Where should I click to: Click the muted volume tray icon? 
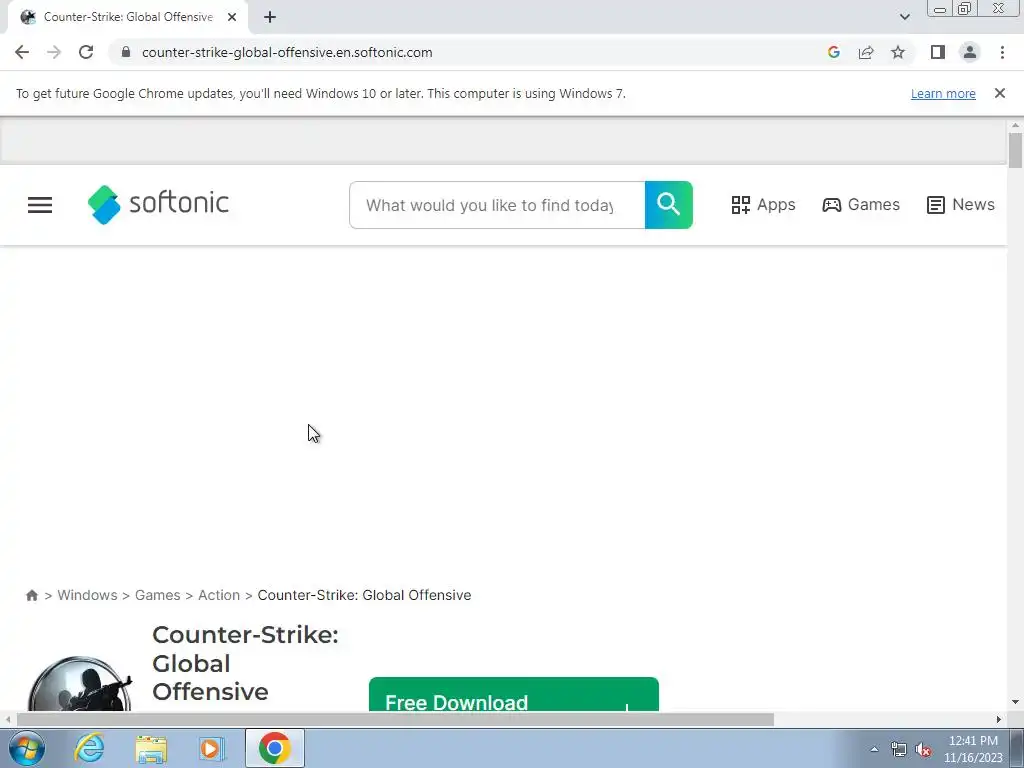tap(923, 750)
